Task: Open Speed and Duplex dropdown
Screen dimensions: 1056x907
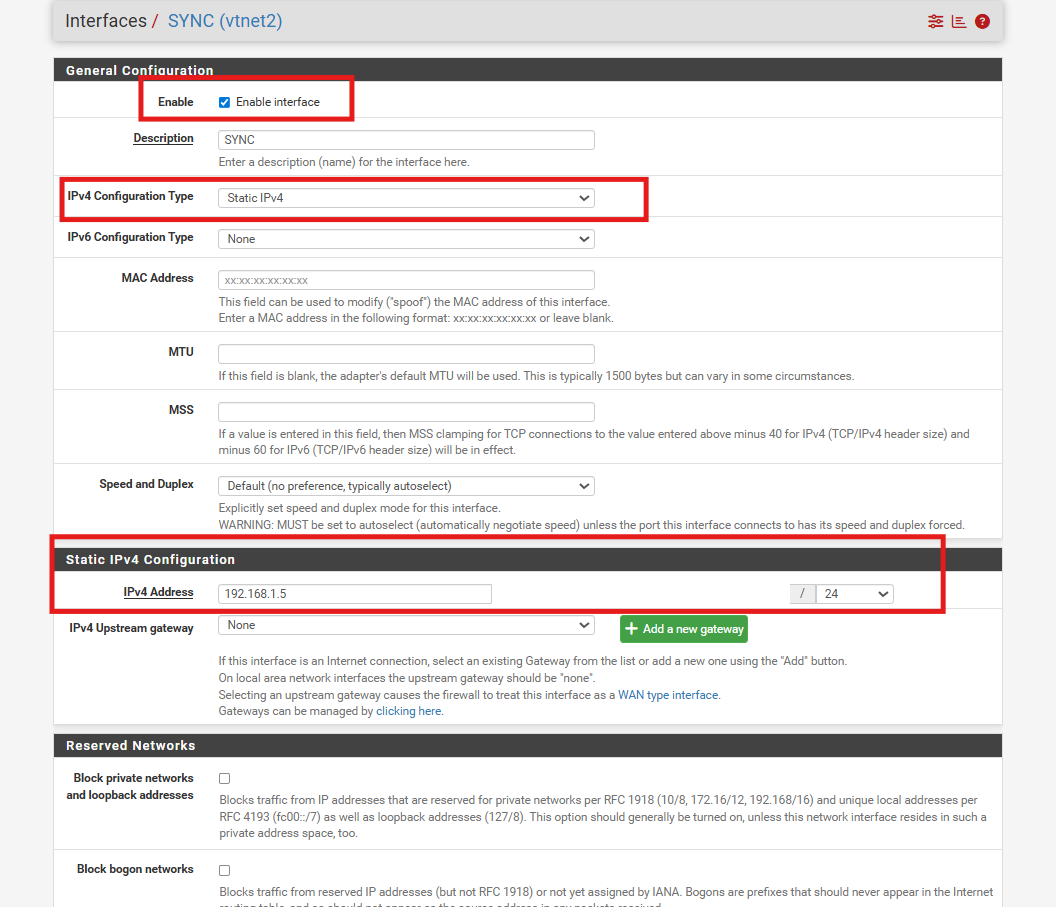Action: coord(406,486)
